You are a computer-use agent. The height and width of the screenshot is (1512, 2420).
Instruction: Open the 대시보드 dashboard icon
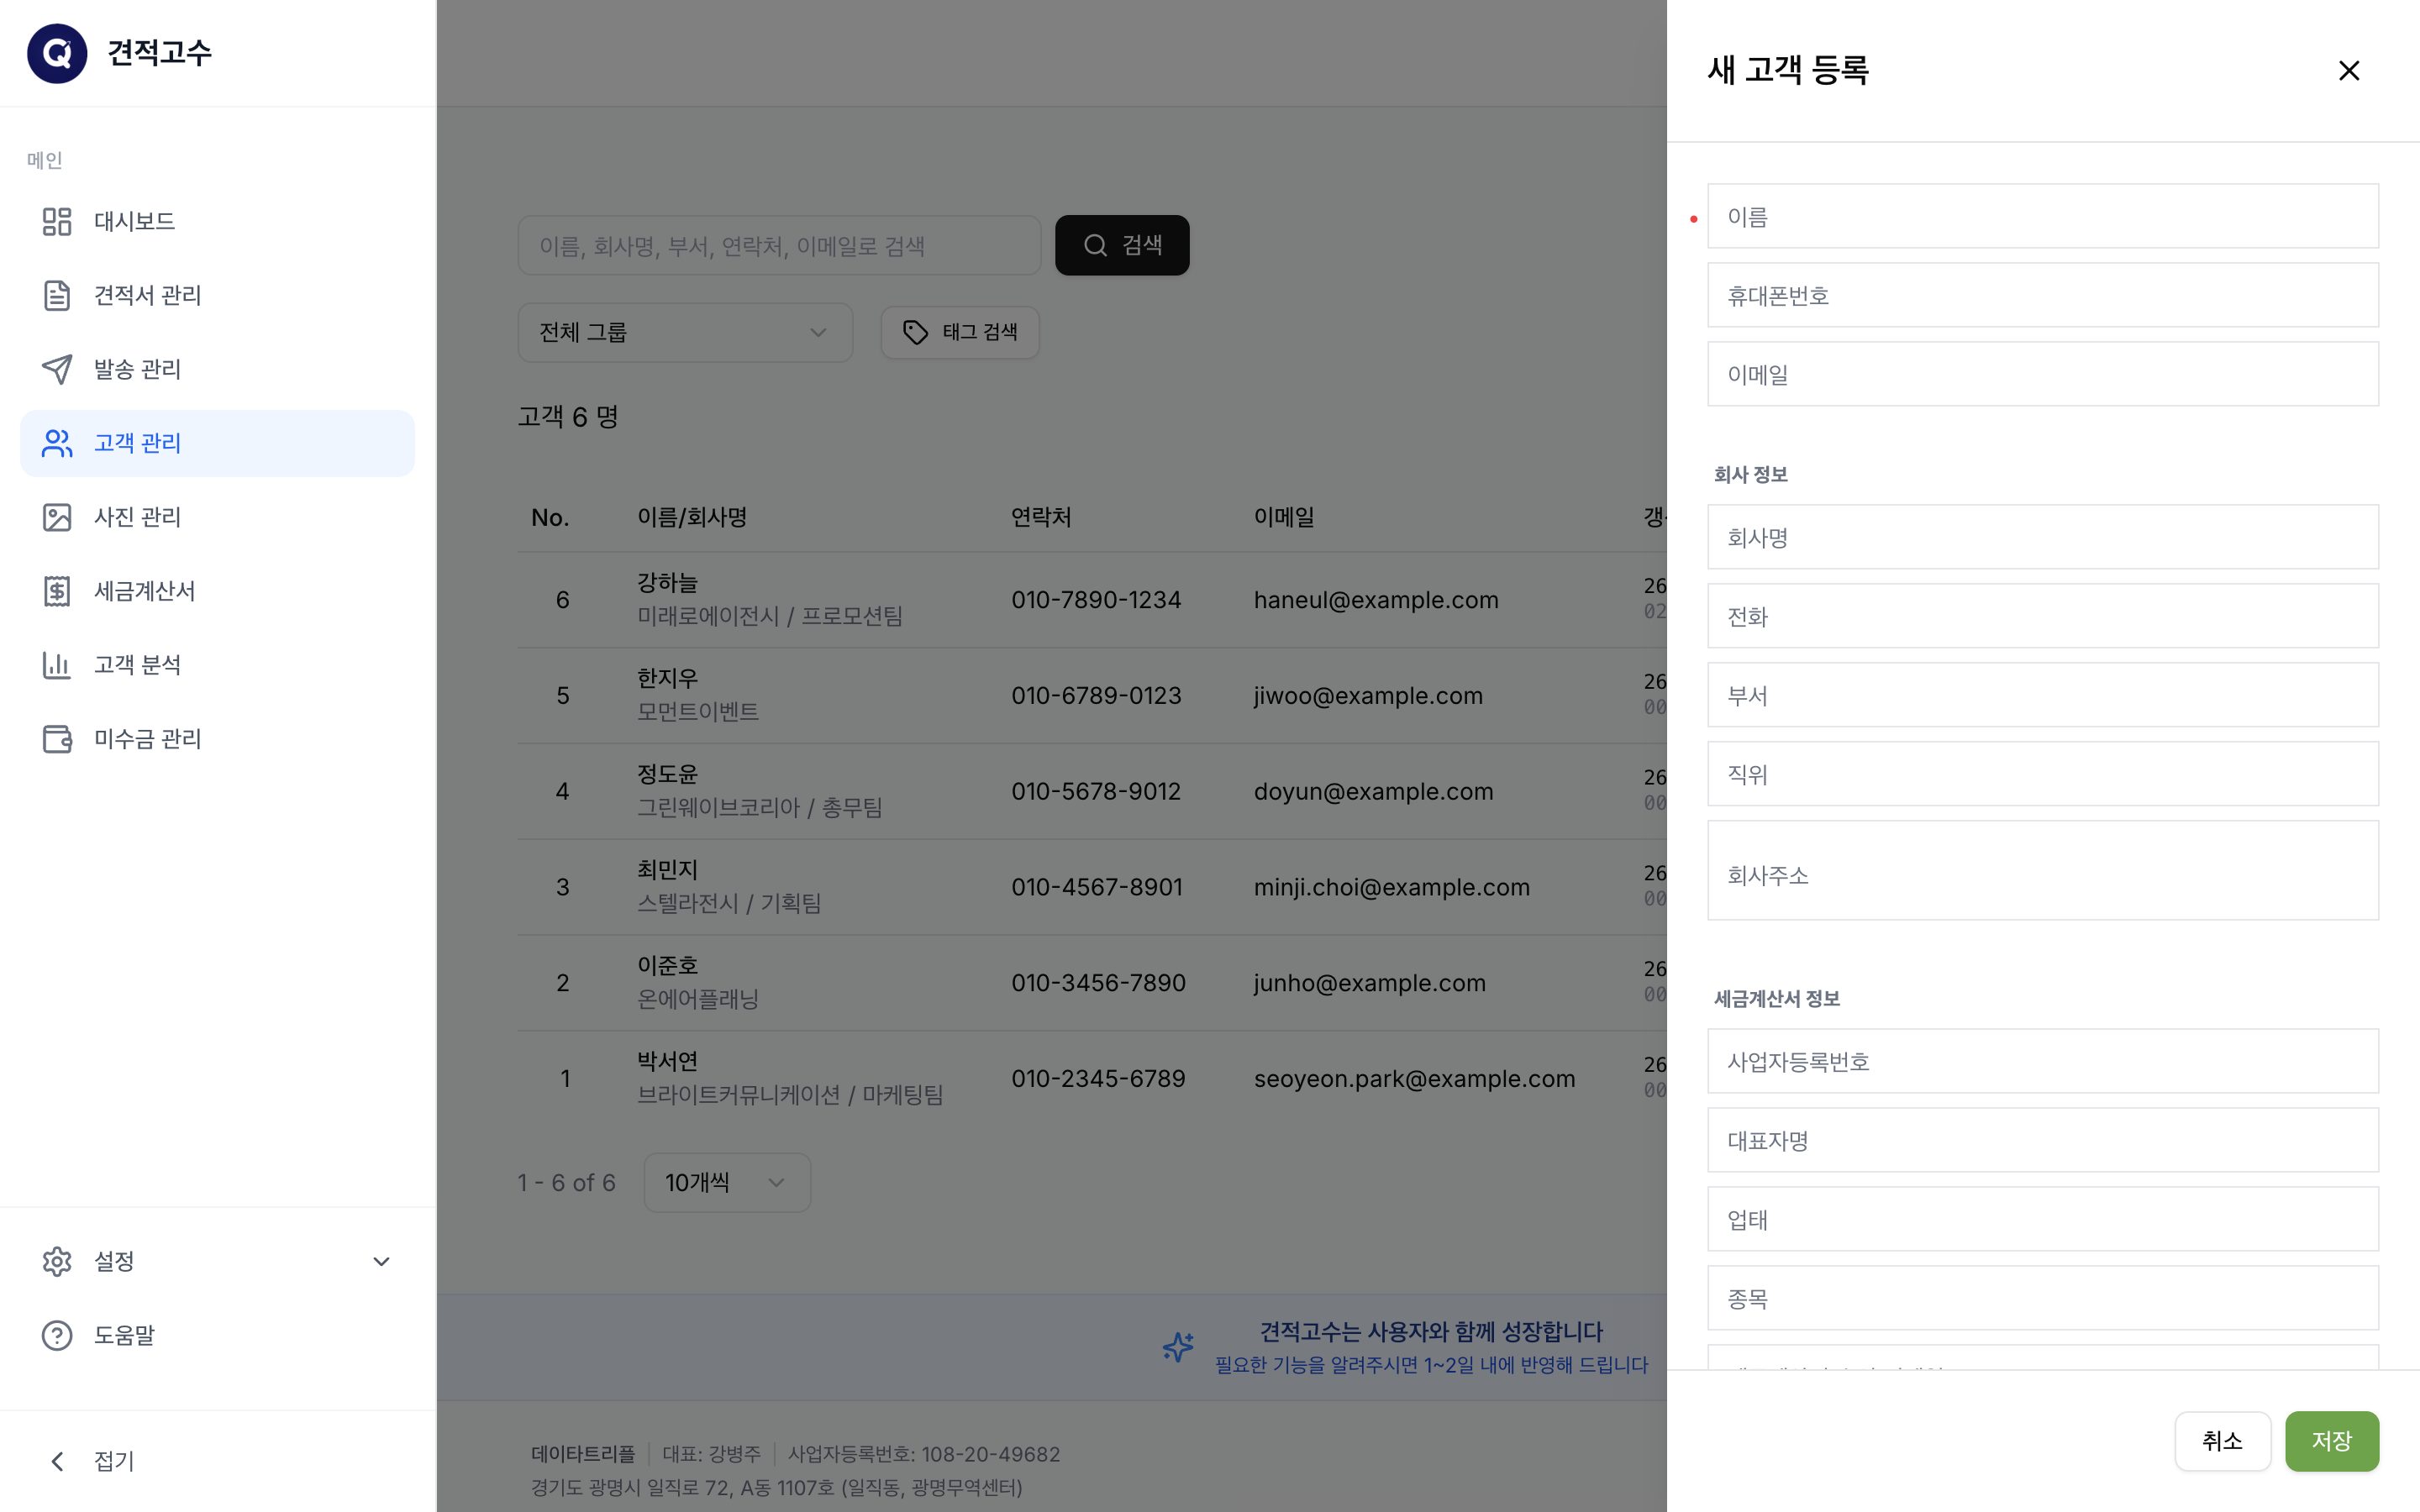(57, 221)
